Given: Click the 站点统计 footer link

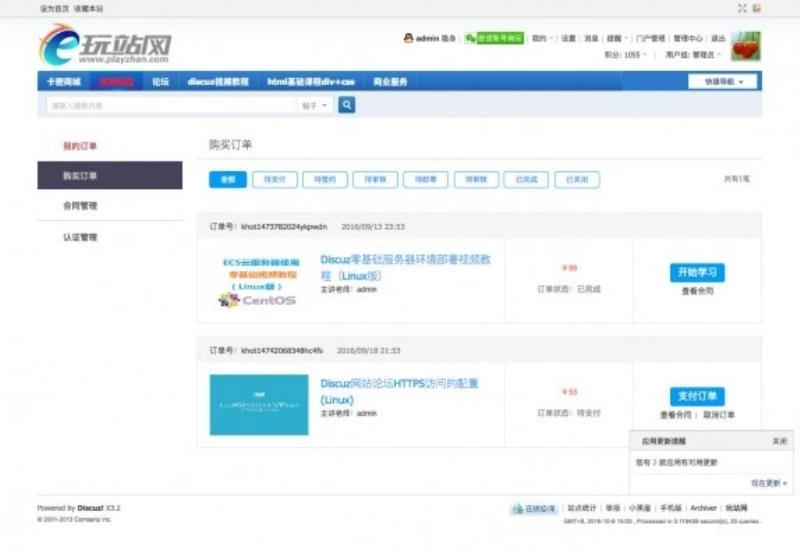Looking at the screenshot, I should (x=582, y=509).
